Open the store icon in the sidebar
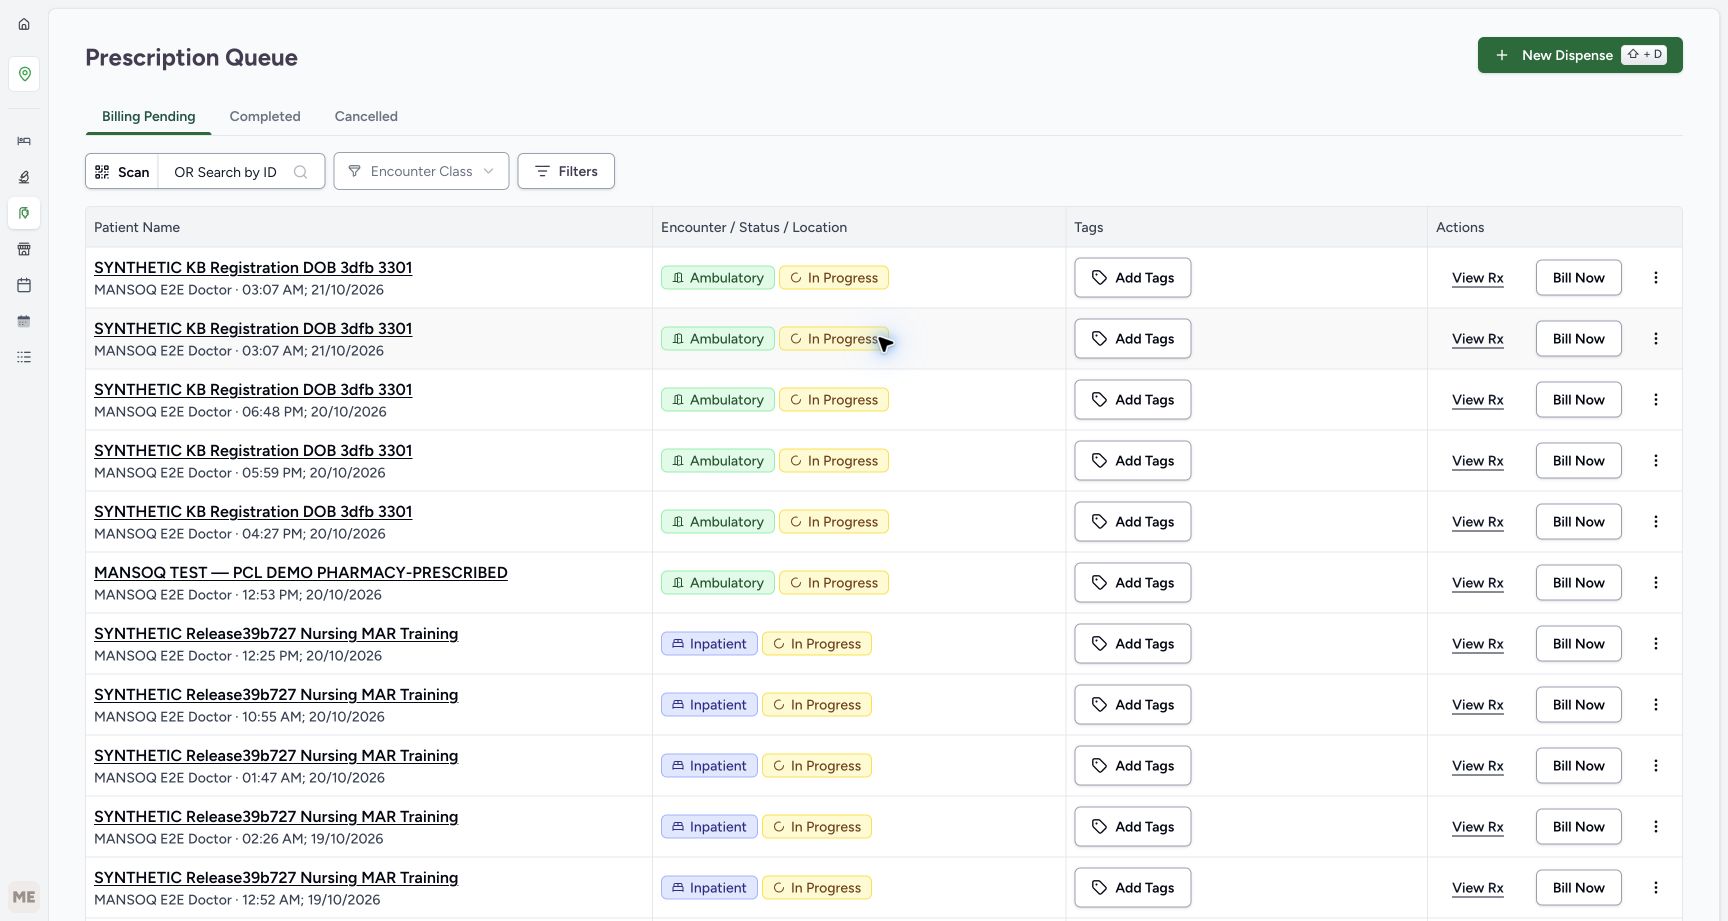The image size is (1728, 921). point(24,249)
